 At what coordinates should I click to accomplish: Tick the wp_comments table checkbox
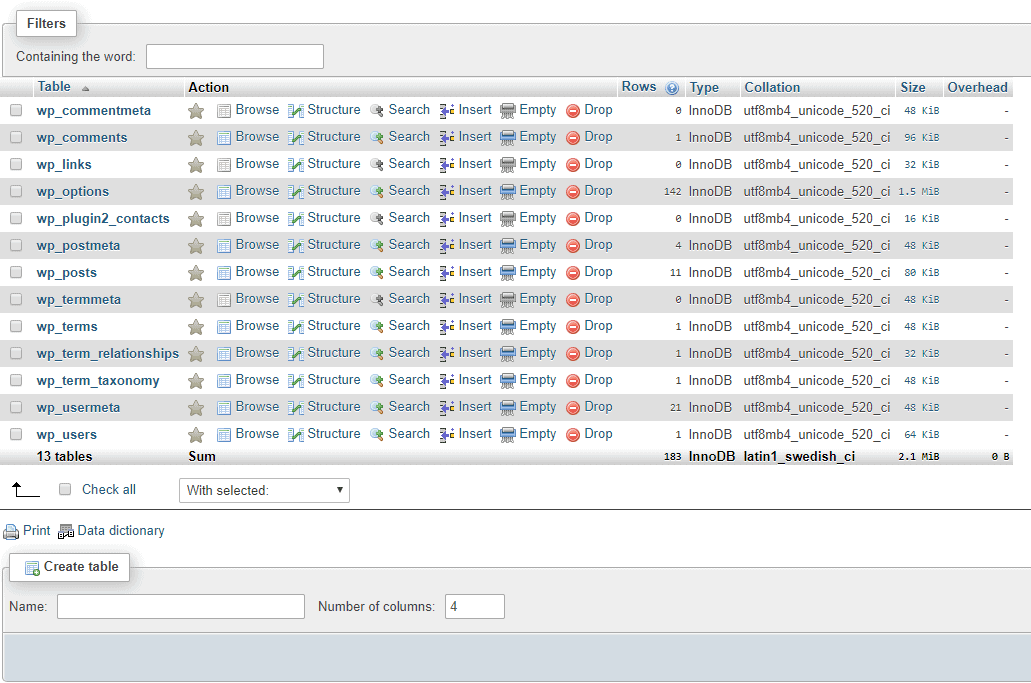coord(16,137)
